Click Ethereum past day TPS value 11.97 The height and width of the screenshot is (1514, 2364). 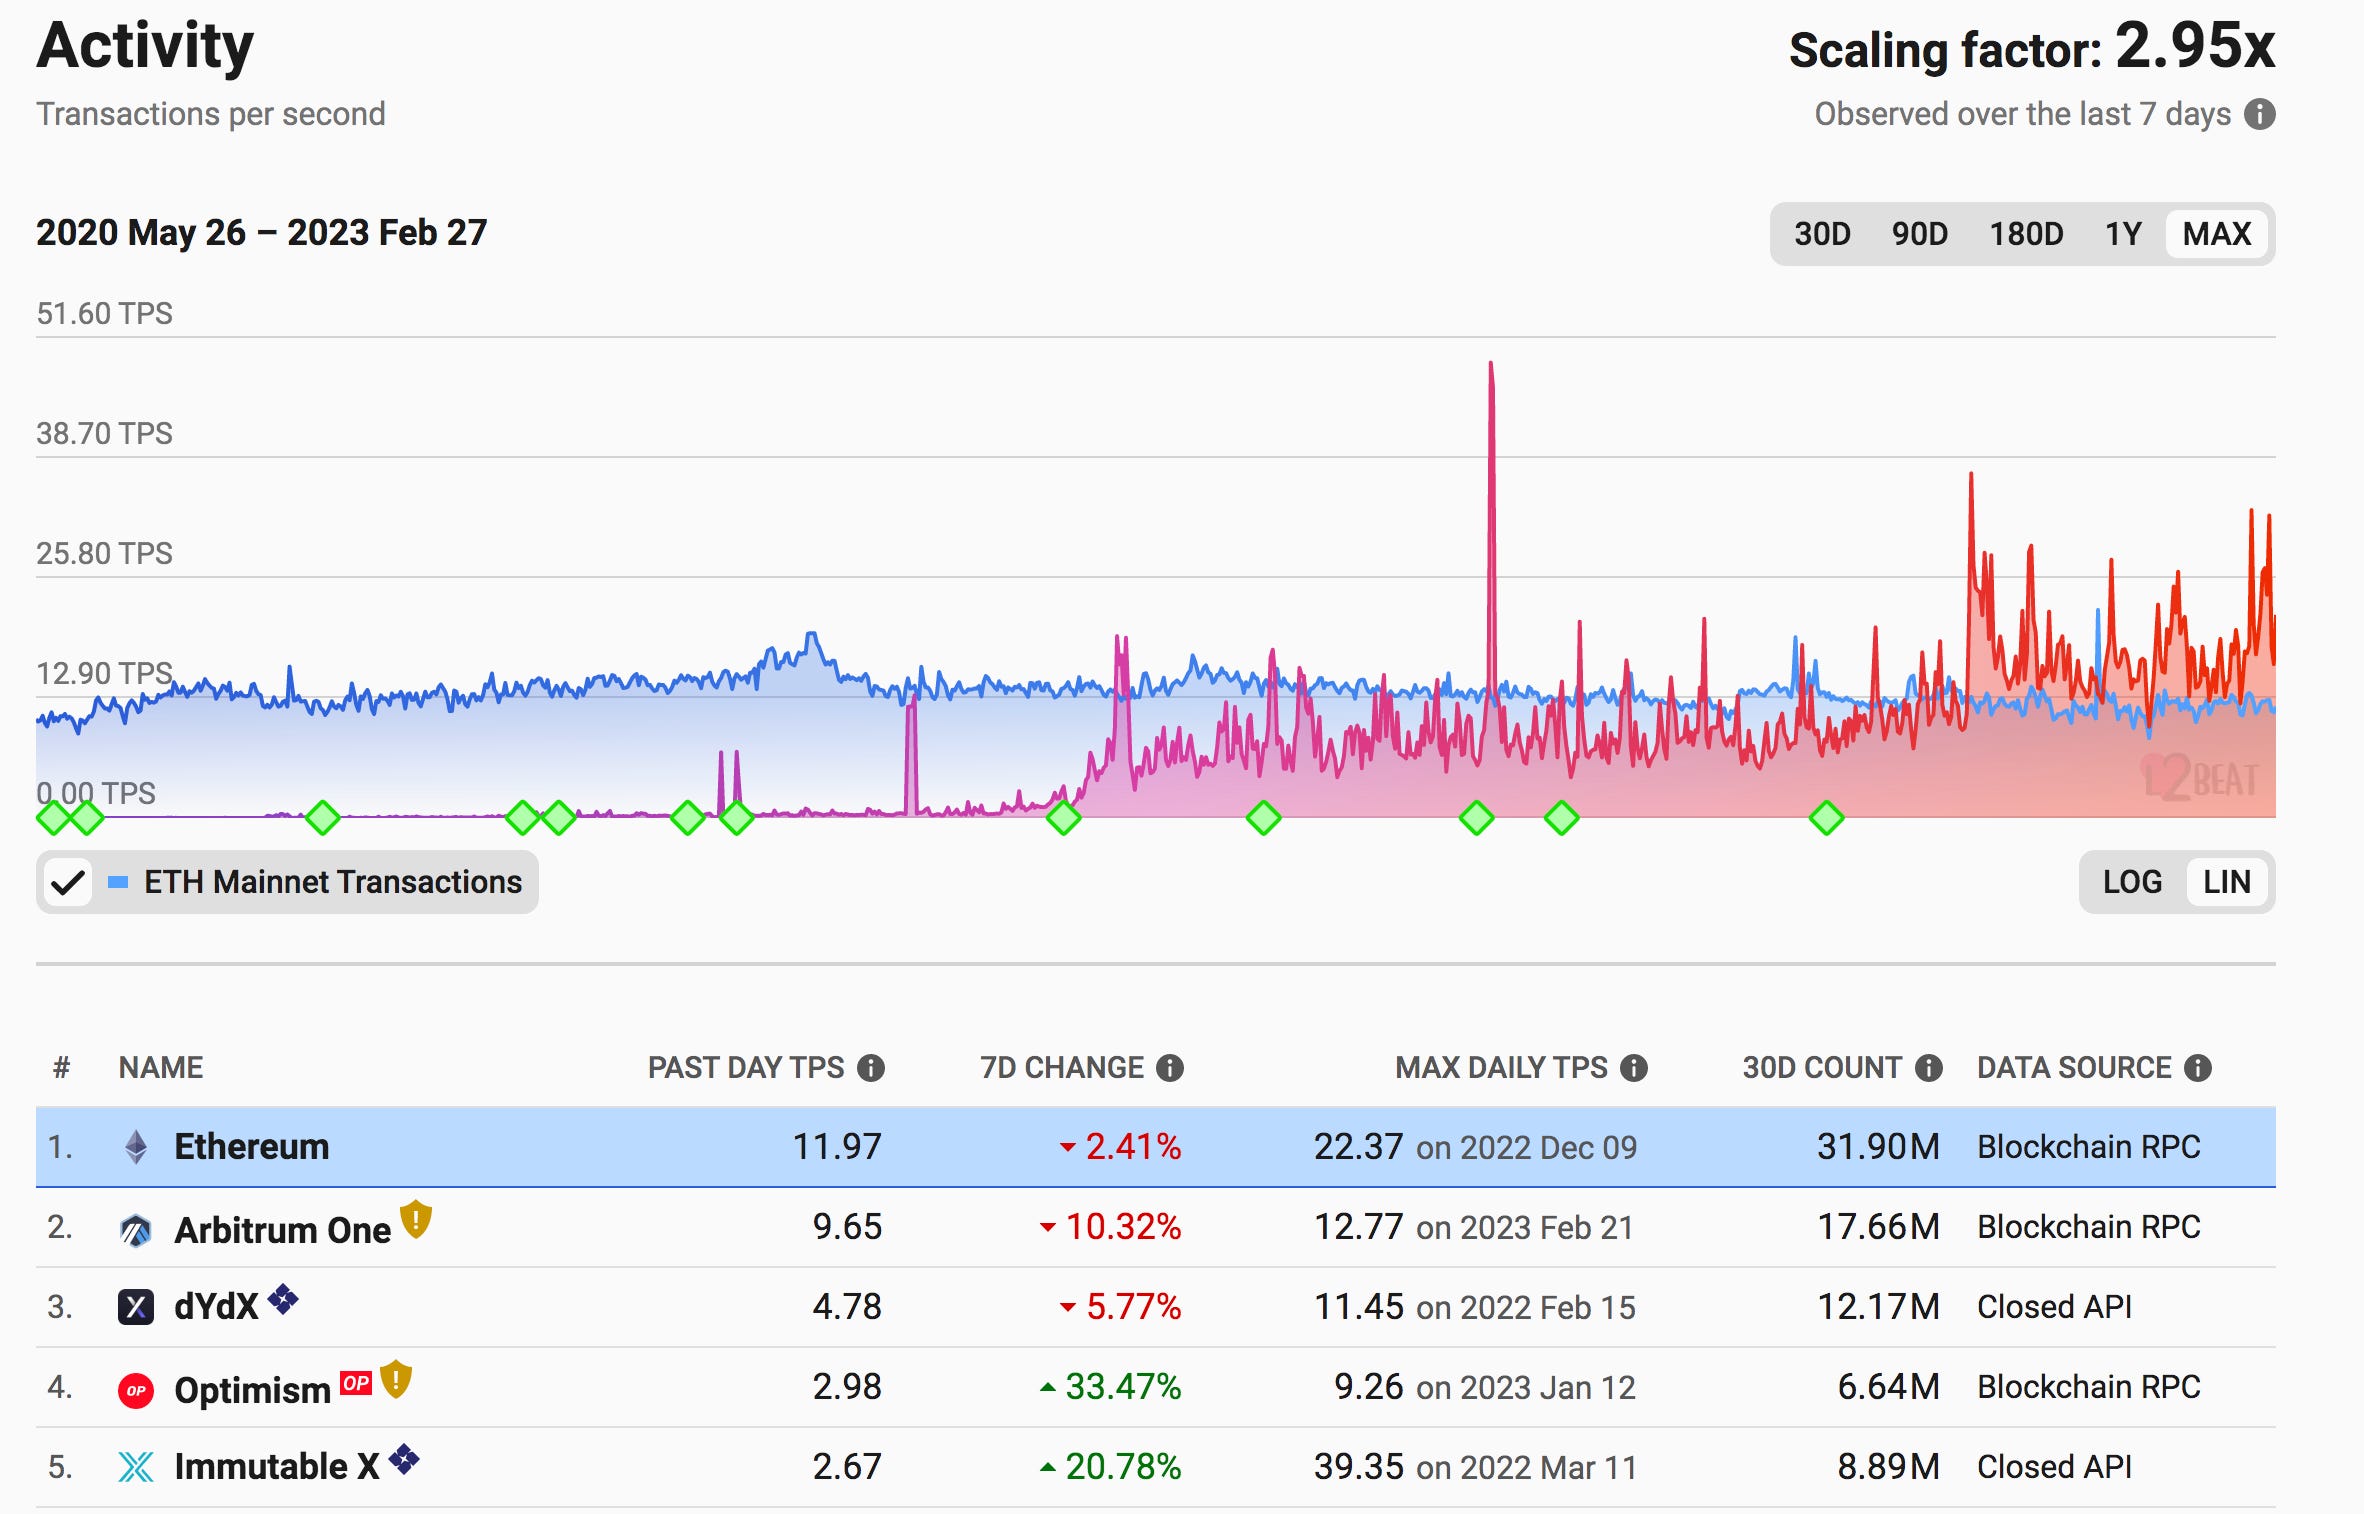pos(837,1147)
